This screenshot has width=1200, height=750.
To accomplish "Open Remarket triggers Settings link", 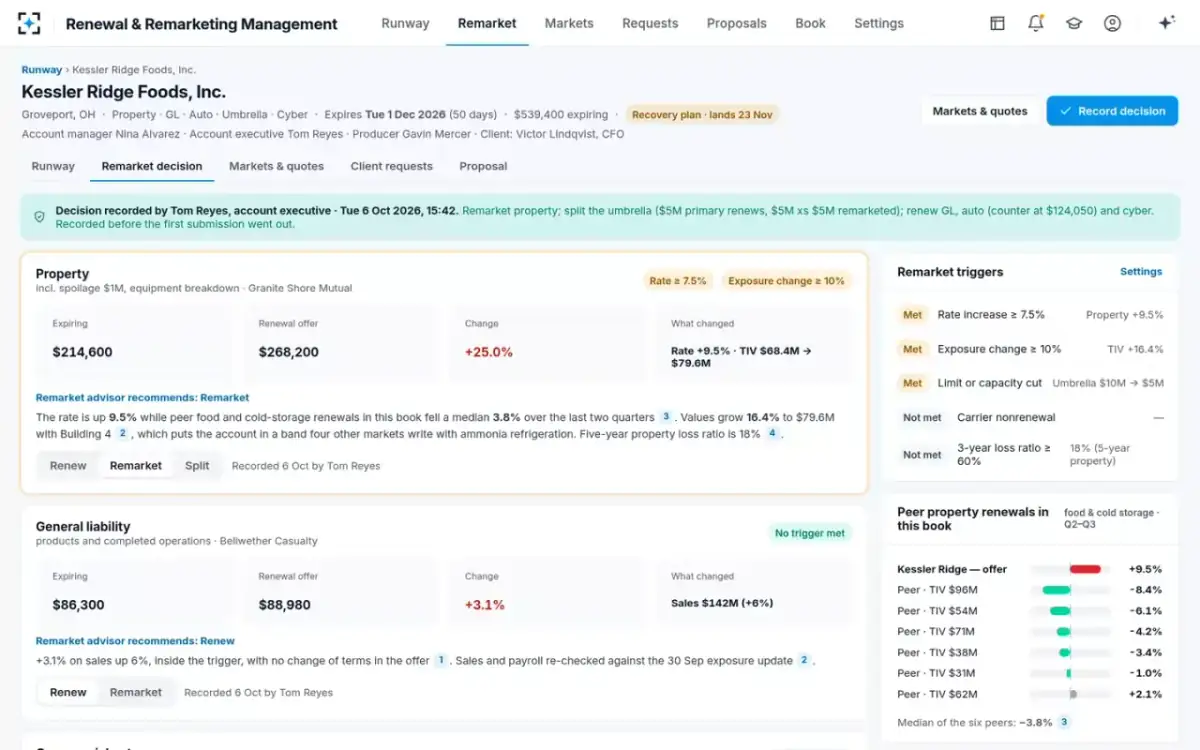I will click(x=1141, y=271).
